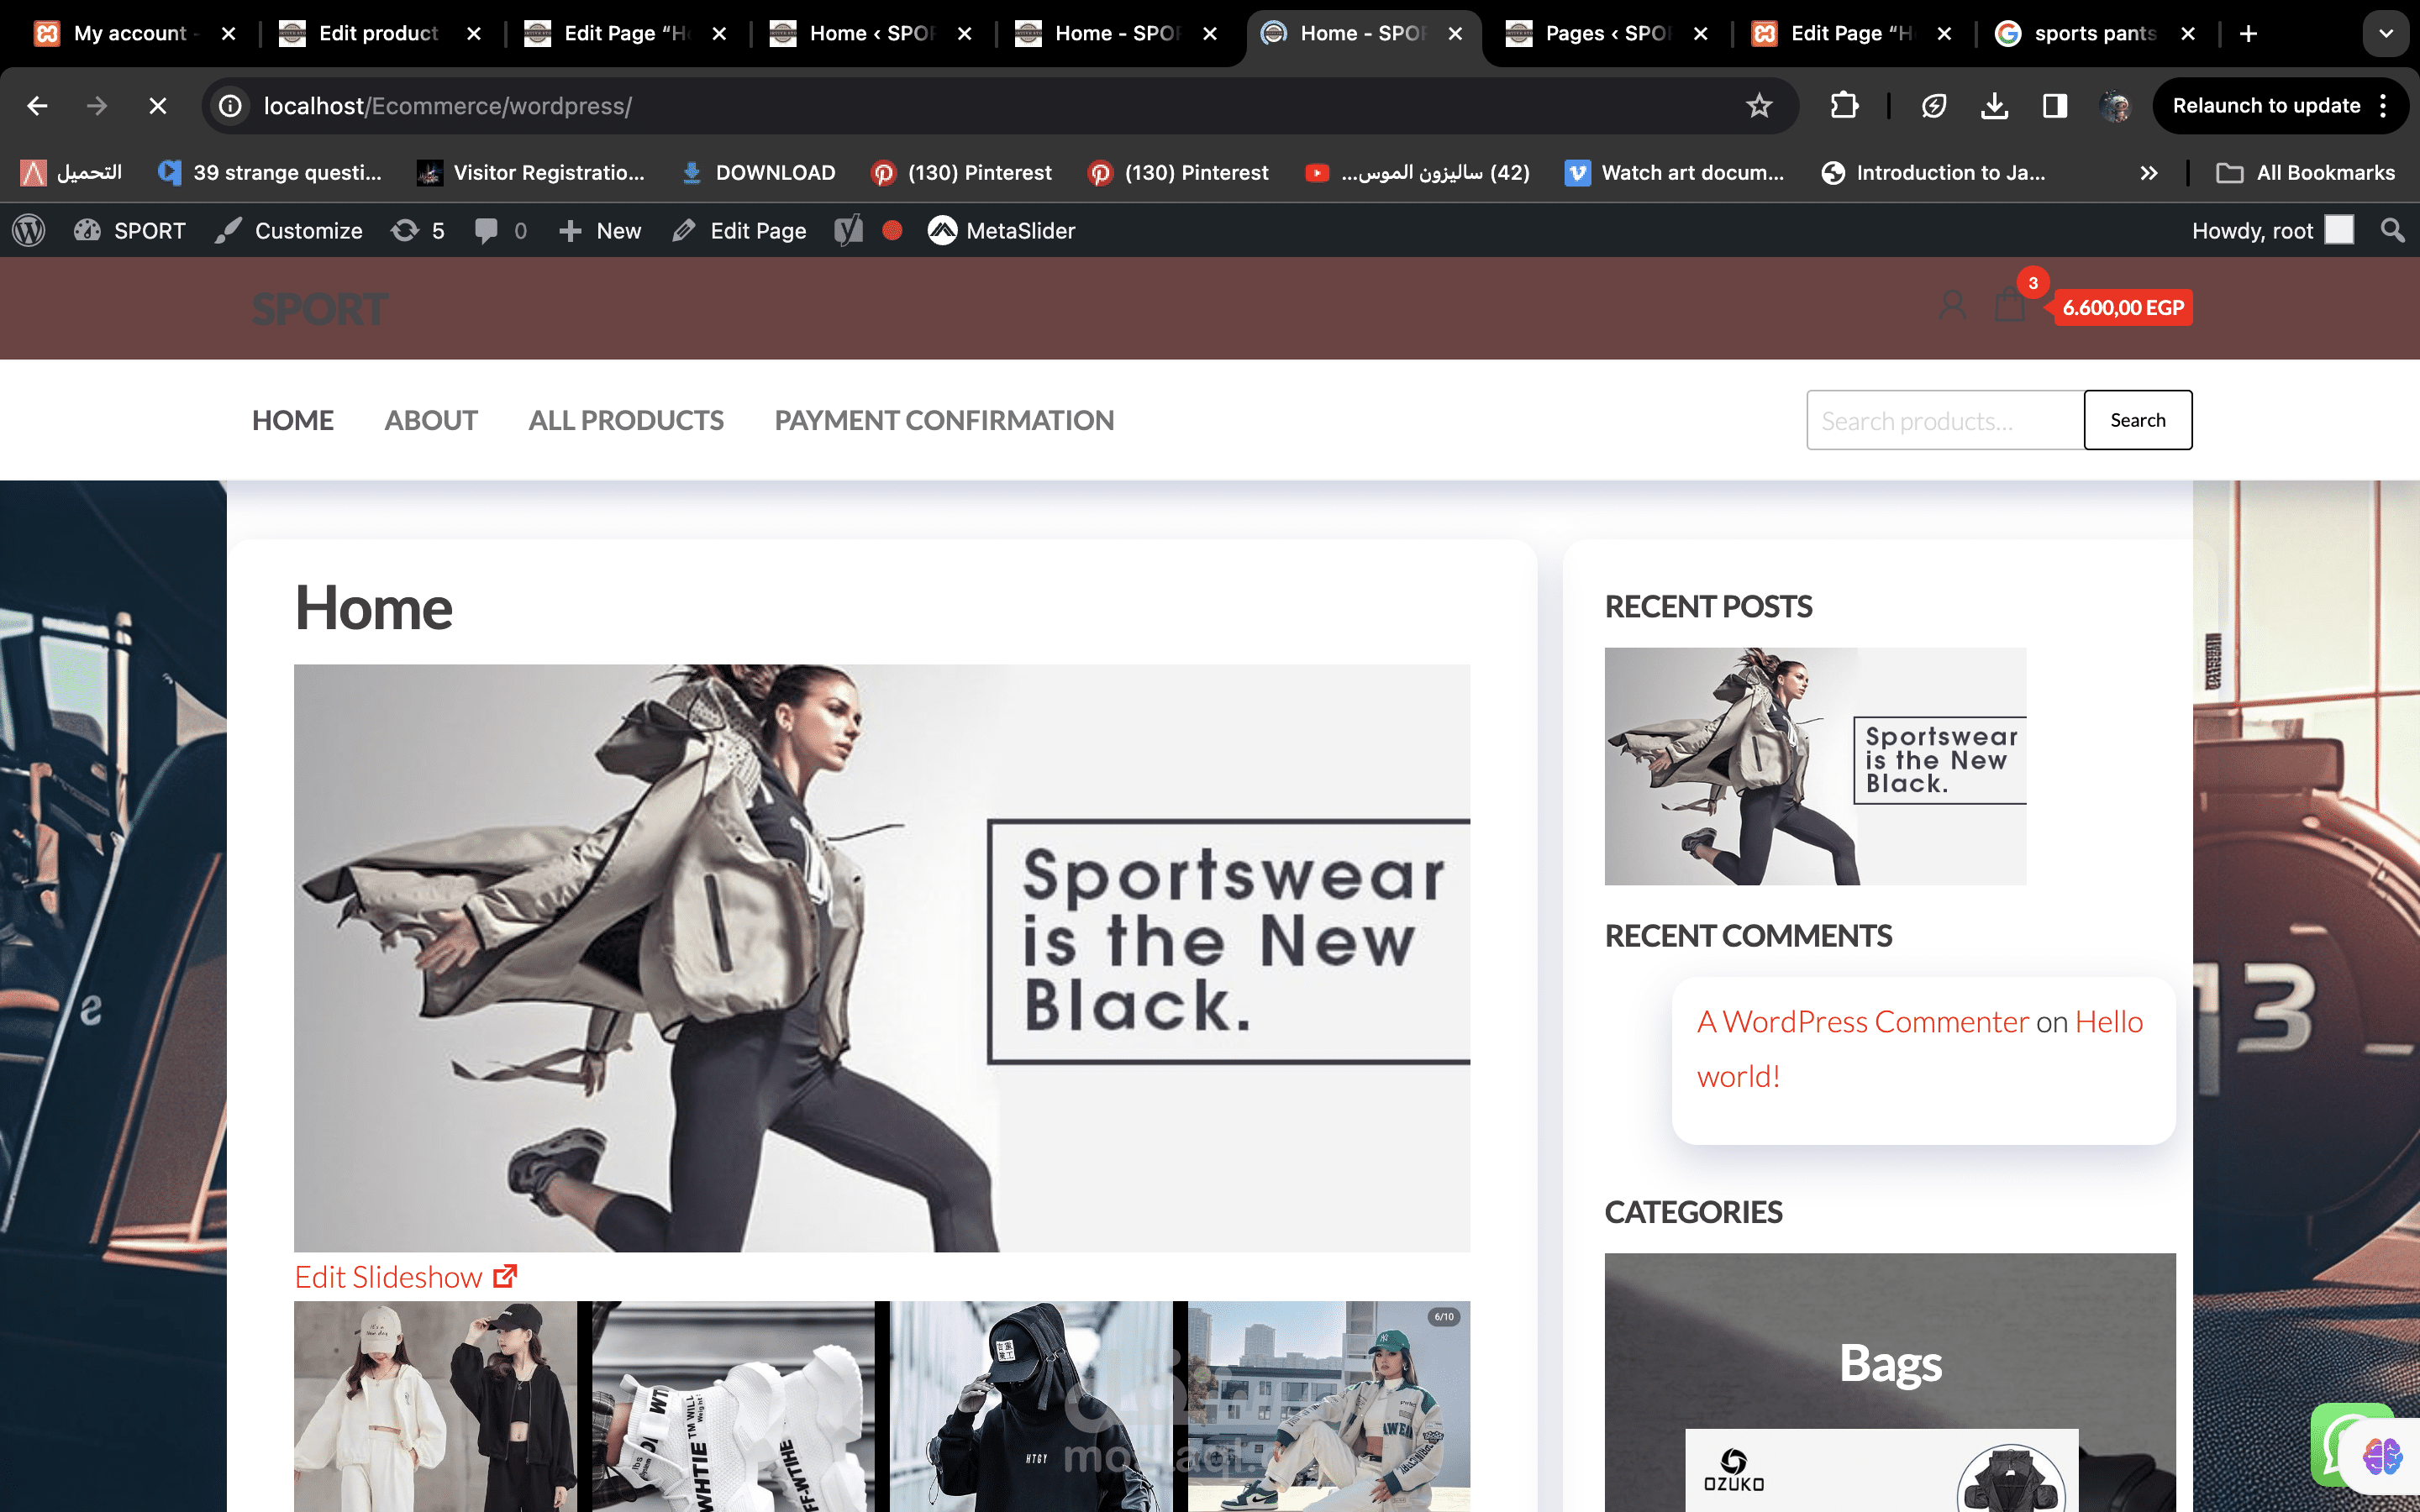The image size is (2420, 1512).
Task: Open the Visitor Registratio... bookmark
Action: (x=531, y=173)
